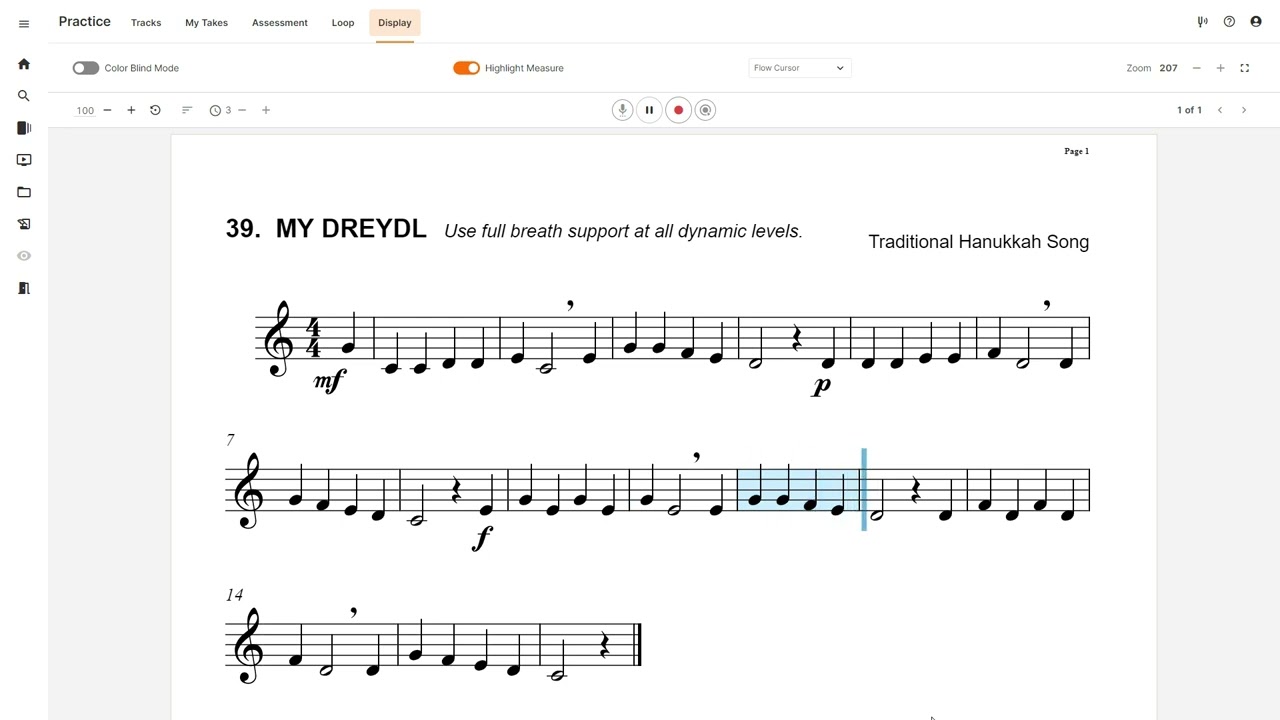Image resolution: width=1280 pixels, height=720 pixels.
Task: Open the user account icon
Action: click(1256, 22)
